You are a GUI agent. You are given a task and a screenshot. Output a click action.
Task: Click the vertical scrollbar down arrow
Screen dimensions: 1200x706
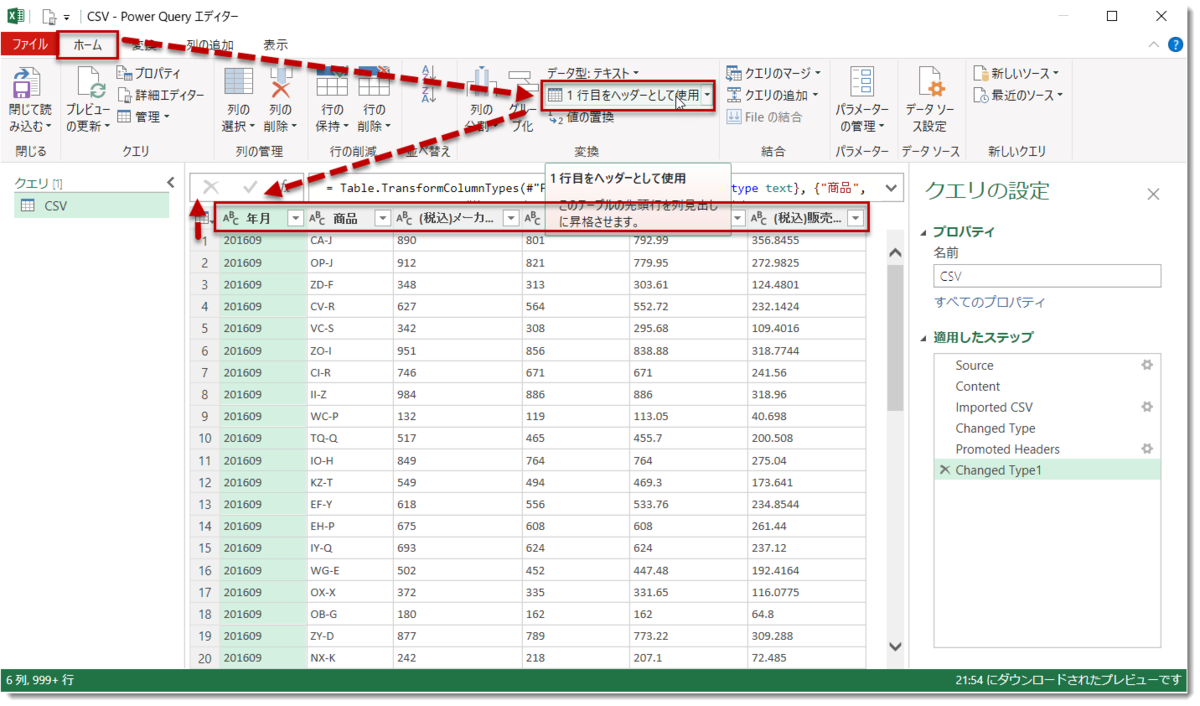coord(895,647)
